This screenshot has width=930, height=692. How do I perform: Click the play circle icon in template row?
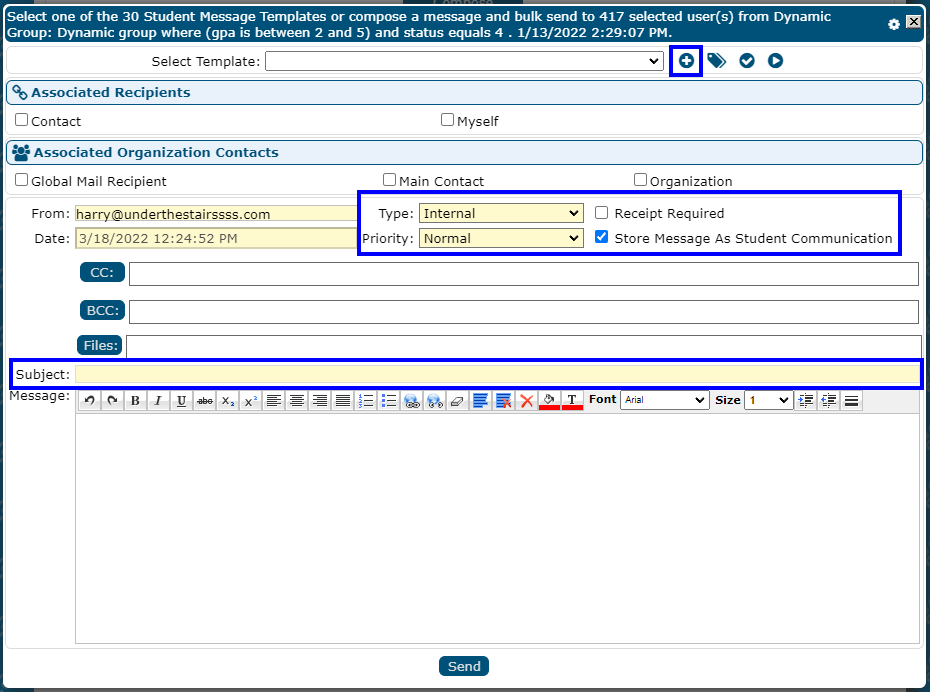click(x=775, y=61)
